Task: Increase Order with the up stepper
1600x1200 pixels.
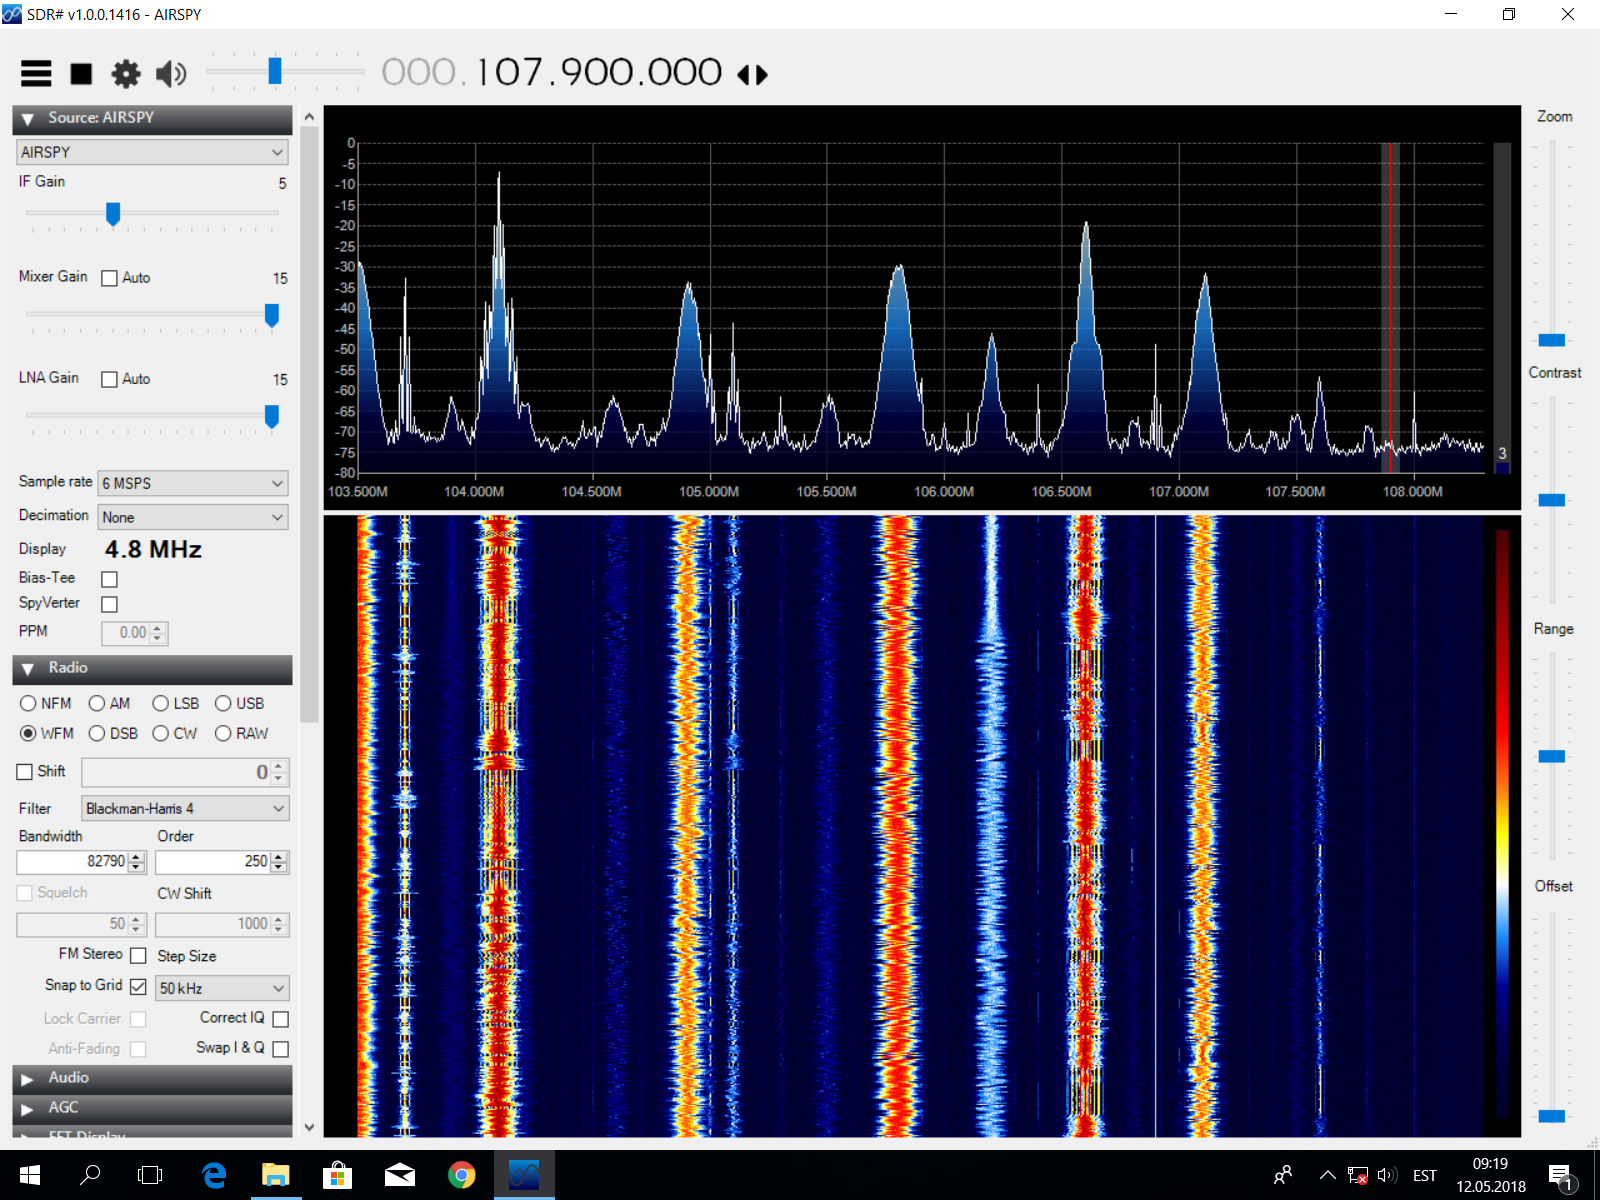Action: pos(280,856)
